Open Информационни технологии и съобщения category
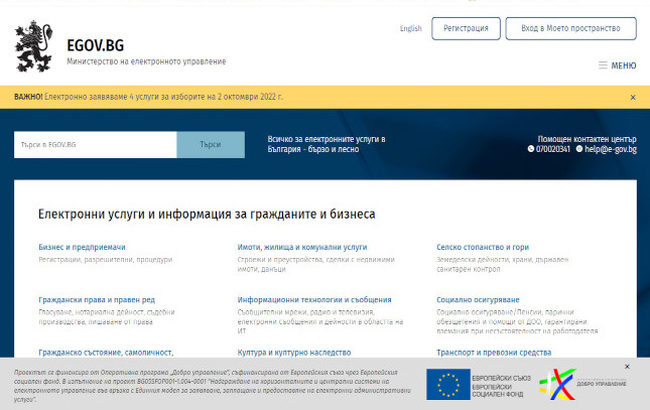The image size is (650, 410). (314, 300)
